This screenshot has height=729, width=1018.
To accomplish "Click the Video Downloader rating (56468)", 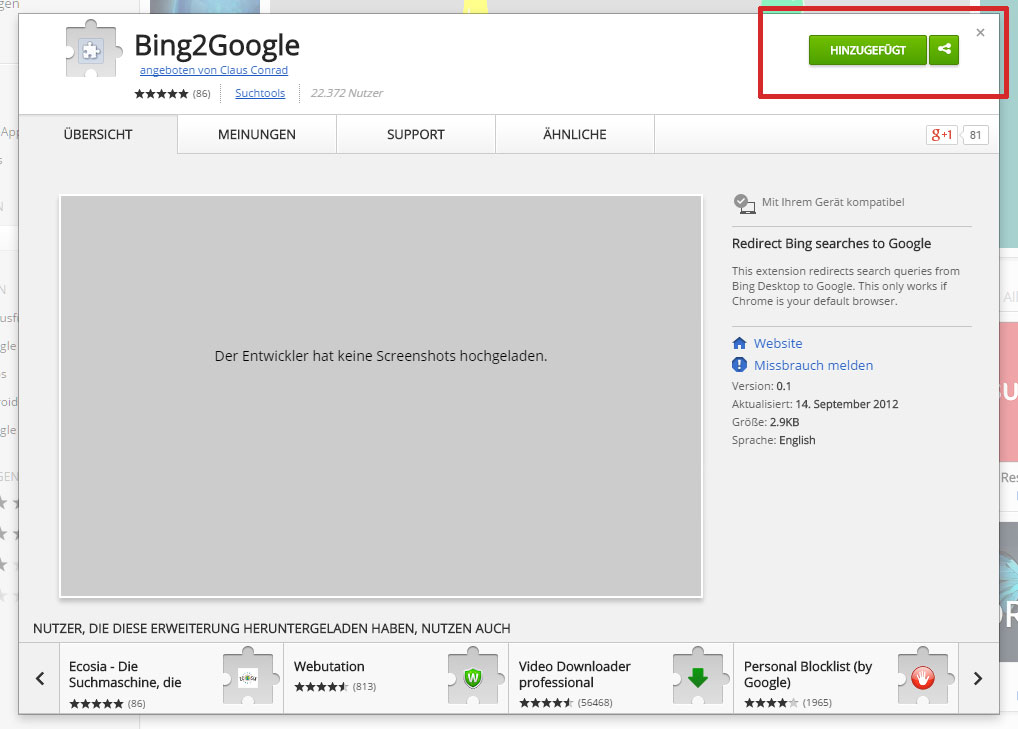I will [x=565, y=702].
